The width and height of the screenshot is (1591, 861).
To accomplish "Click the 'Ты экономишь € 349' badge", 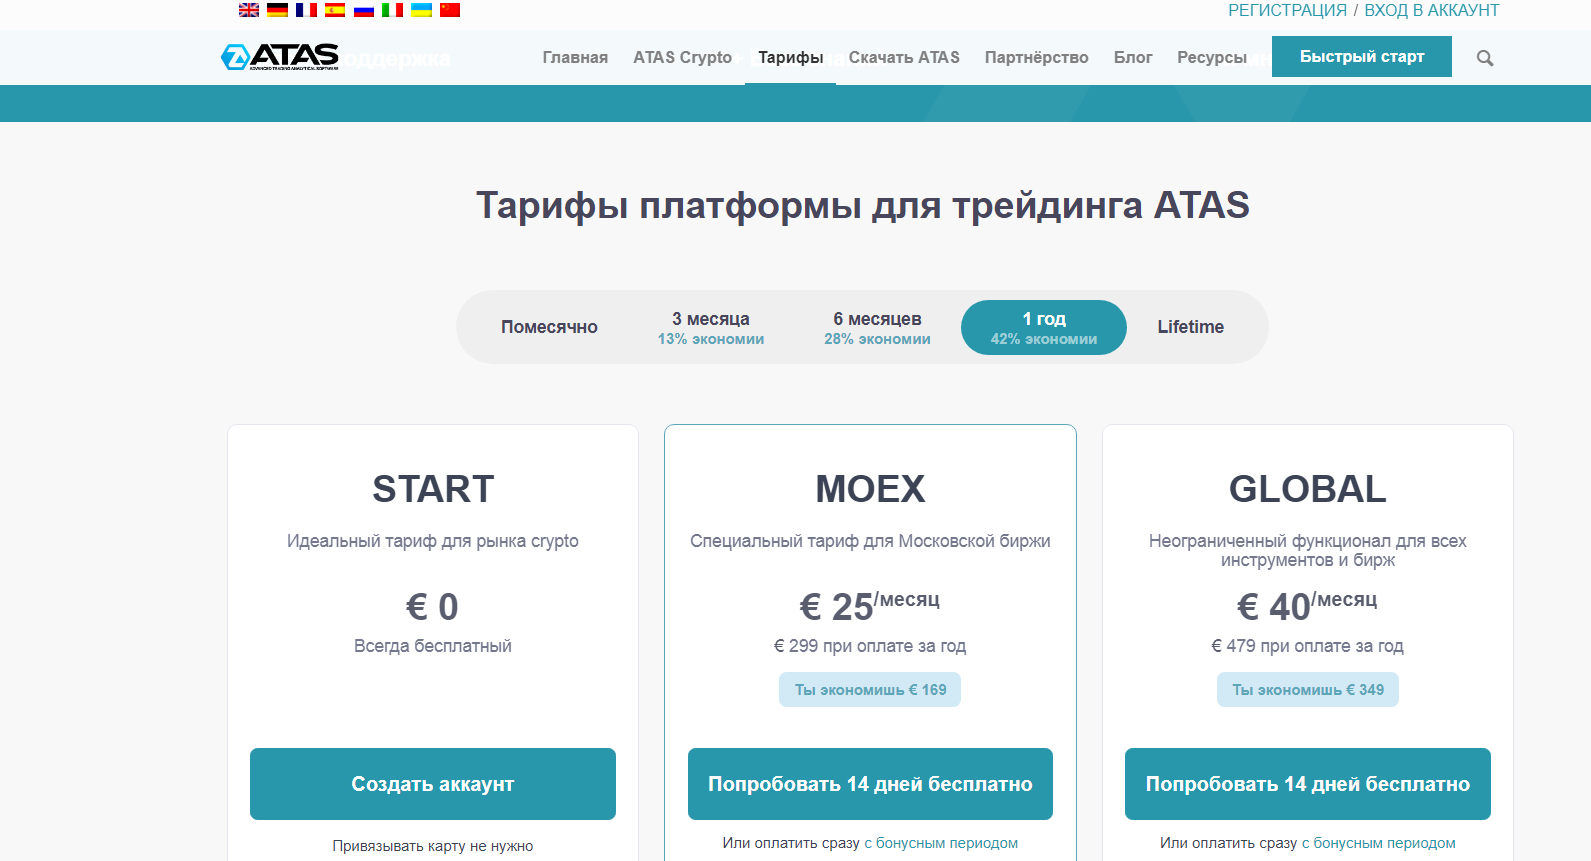I will click(1308, 690).
